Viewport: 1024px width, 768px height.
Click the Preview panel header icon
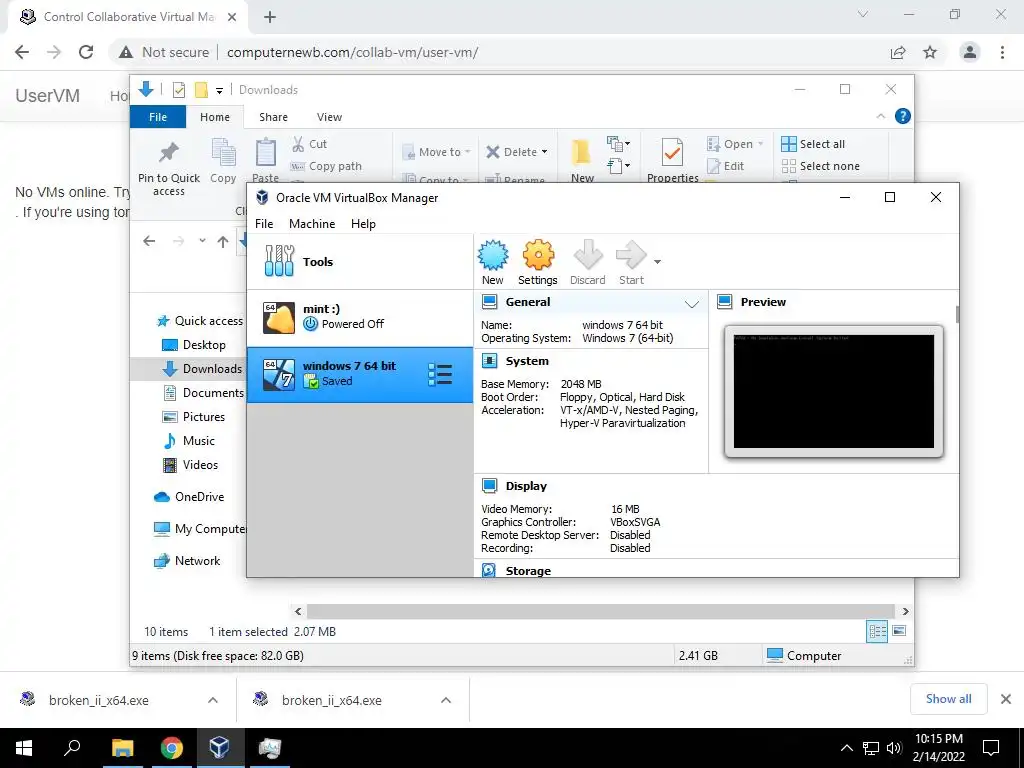[x=724, y=302]
